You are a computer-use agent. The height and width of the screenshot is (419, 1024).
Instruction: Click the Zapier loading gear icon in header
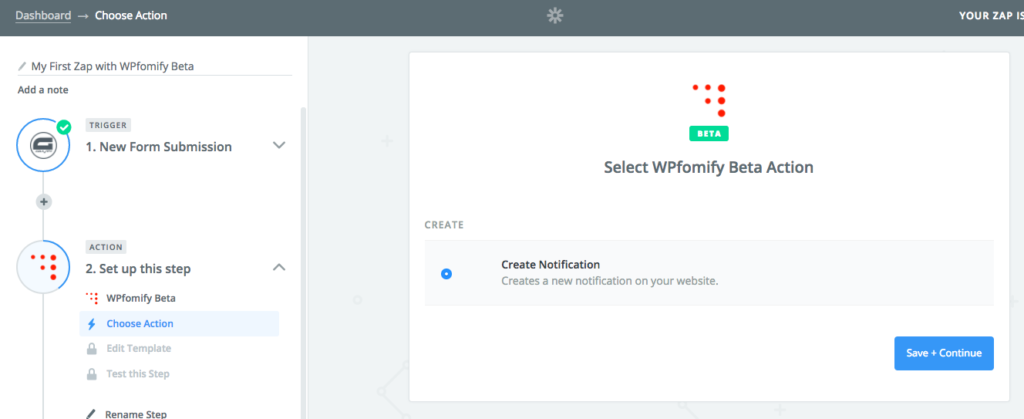click(x=554, y=16)
